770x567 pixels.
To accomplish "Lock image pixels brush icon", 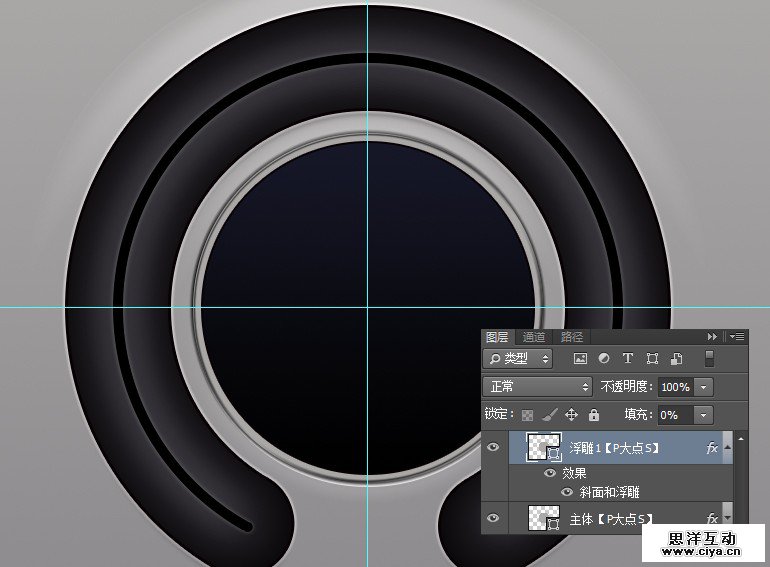I will click(x=549, y=414).
